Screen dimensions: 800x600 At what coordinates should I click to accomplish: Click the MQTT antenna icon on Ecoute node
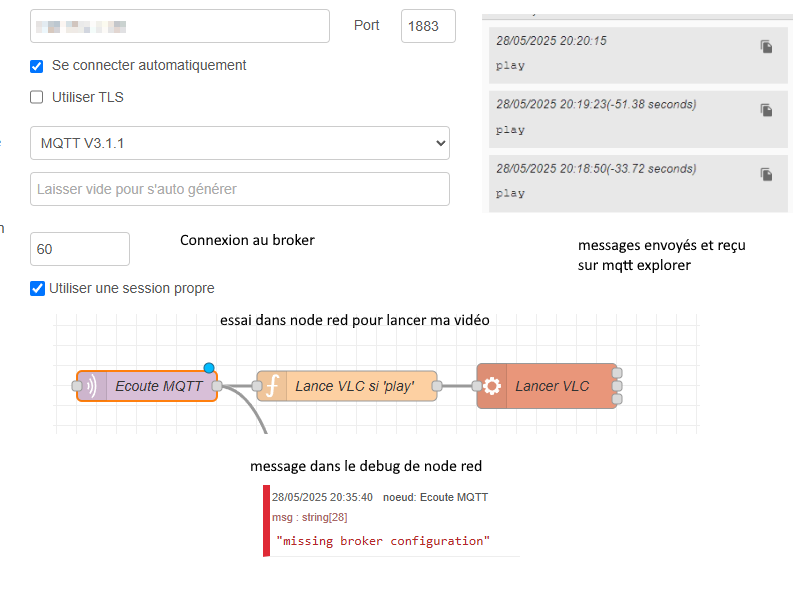click(91, 386)
